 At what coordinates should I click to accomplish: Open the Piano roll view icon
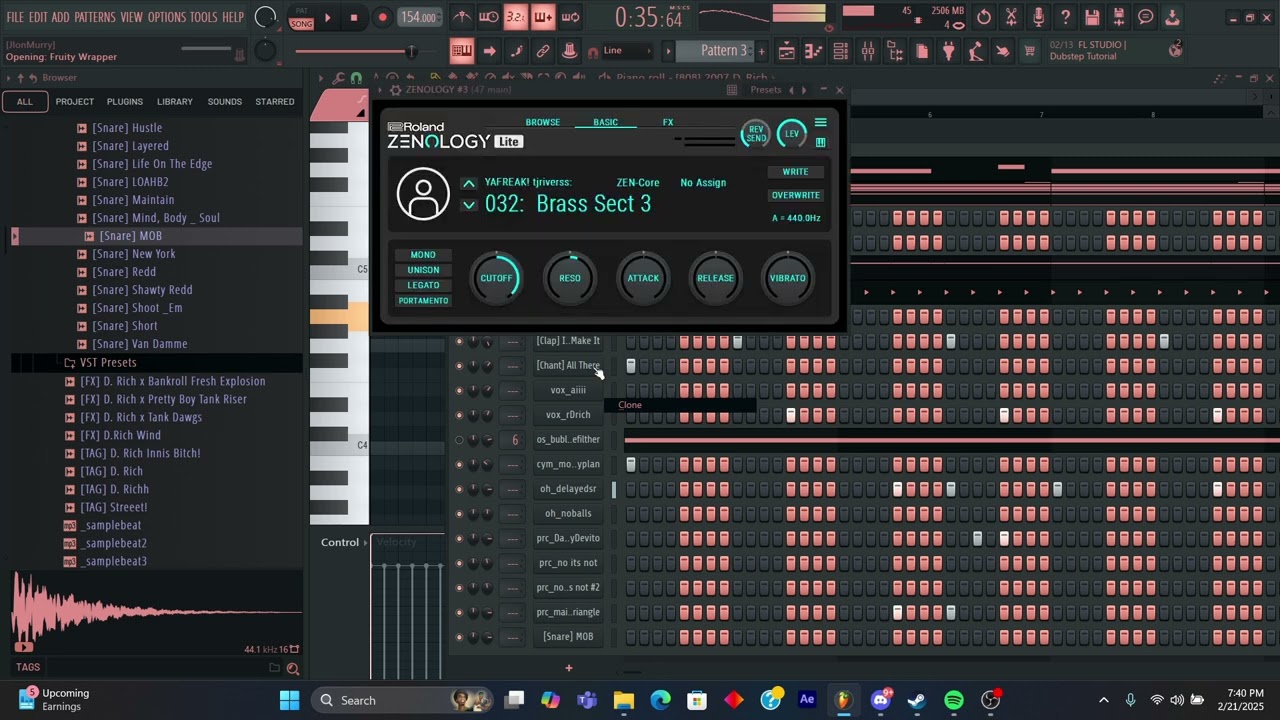(814, 51)
